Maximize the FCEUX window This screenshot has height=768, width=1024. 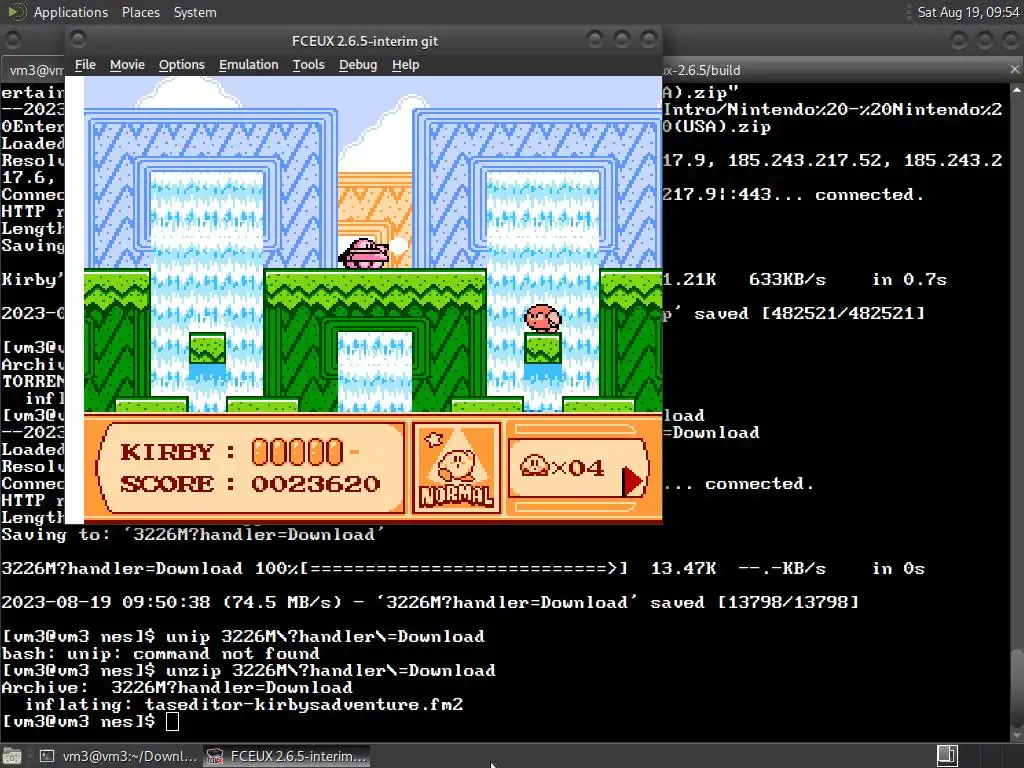coord(622,40)
